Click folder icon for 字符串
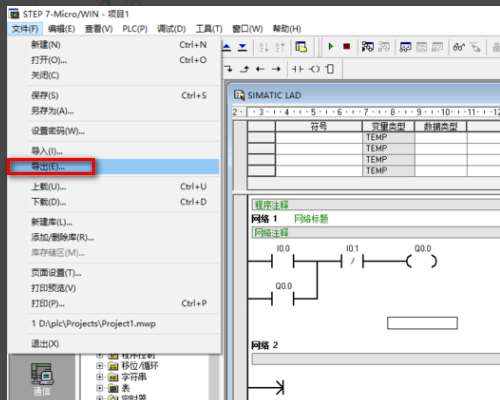 [x=114, y=377]
